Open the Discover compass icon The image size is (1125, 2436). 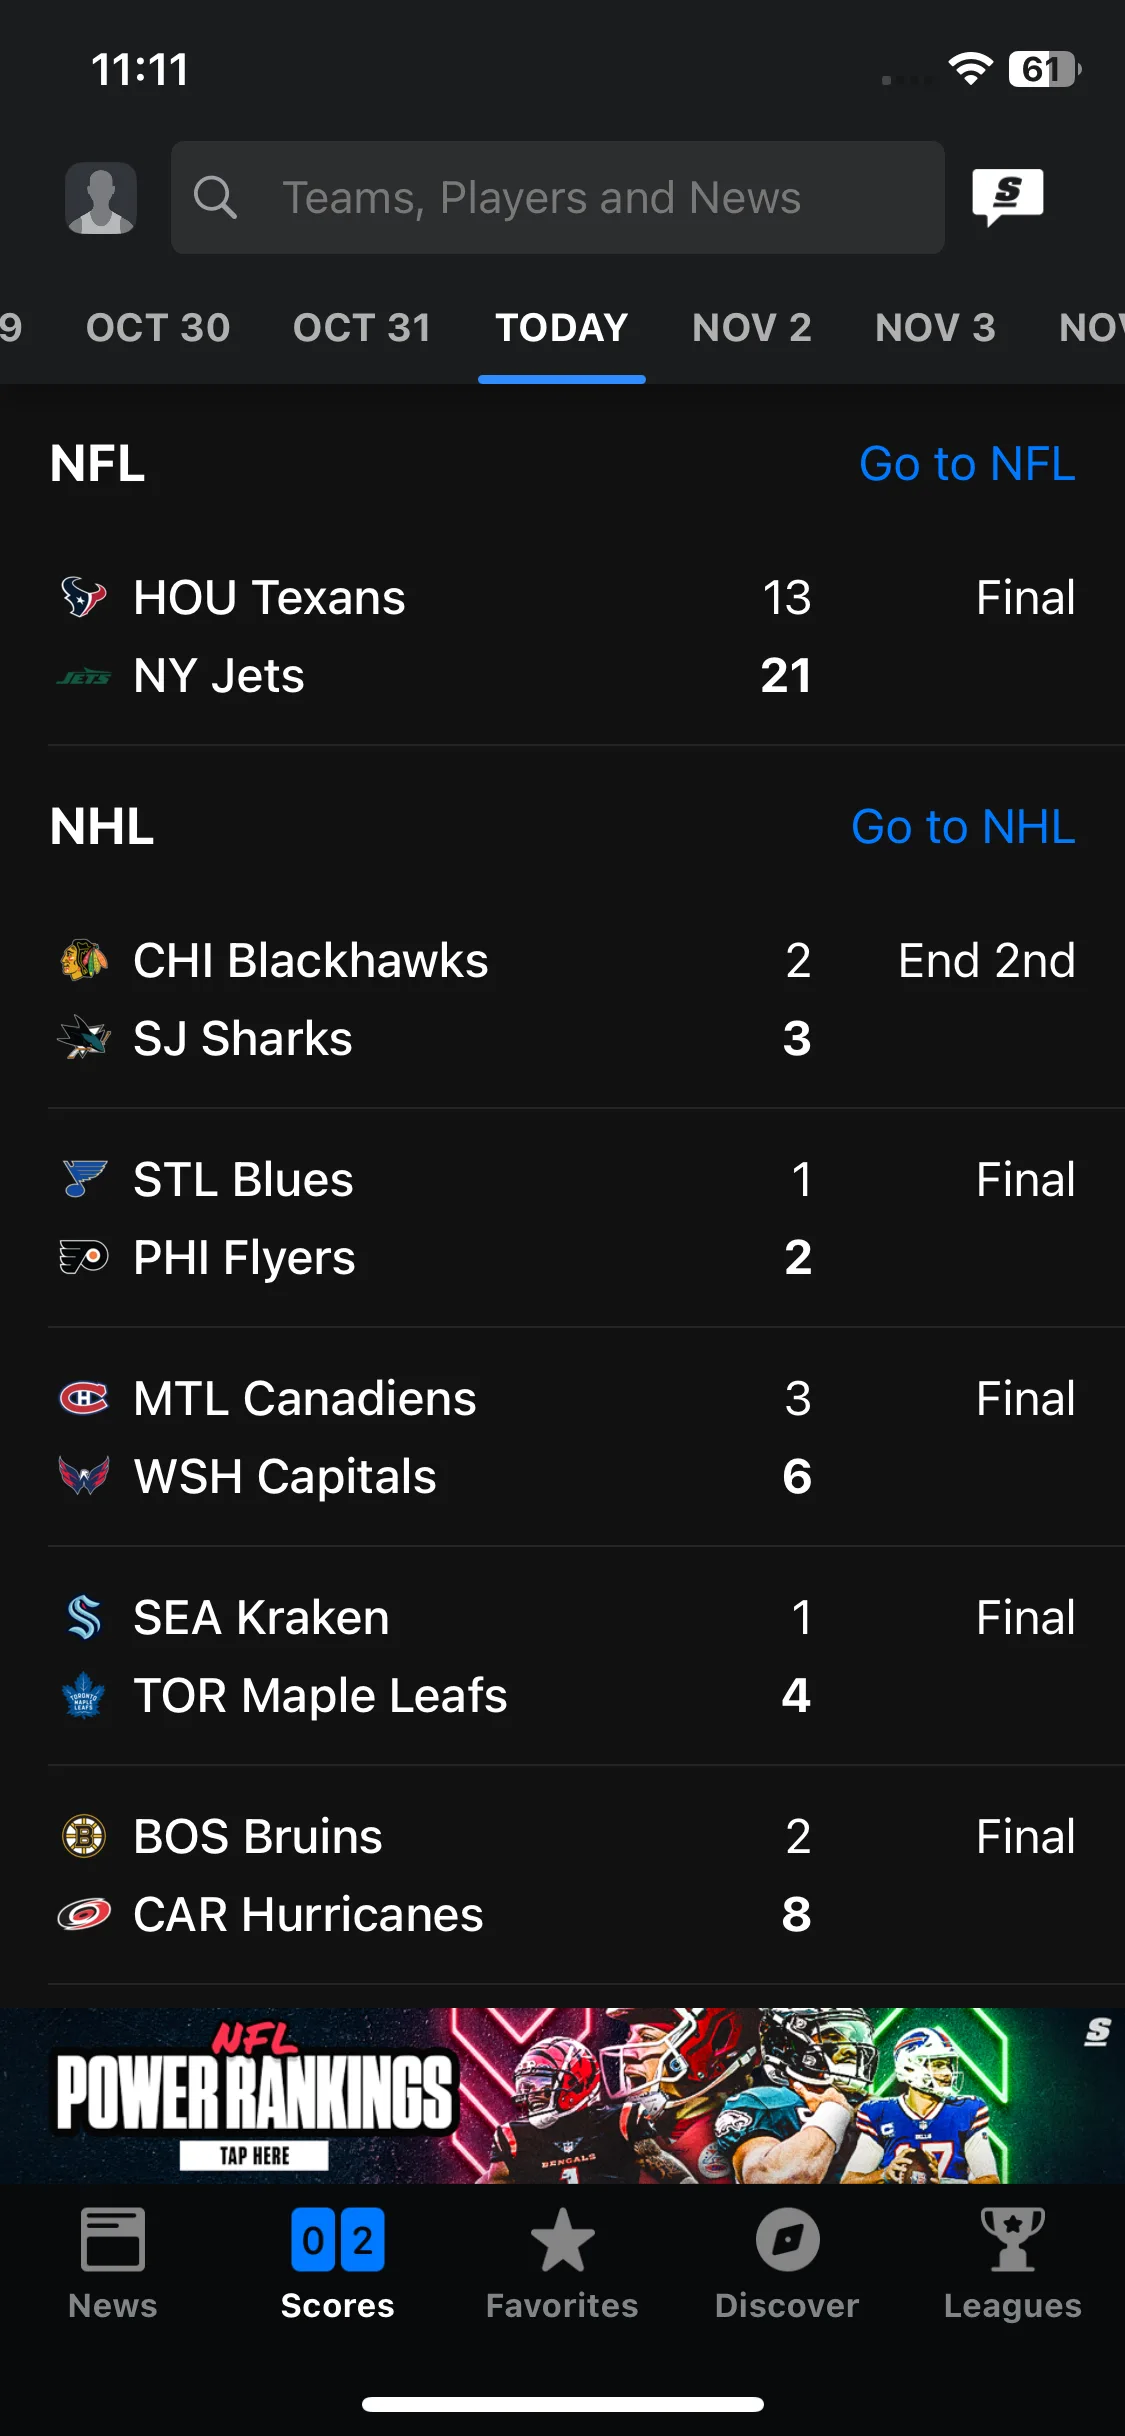[x=787, y=2240]
